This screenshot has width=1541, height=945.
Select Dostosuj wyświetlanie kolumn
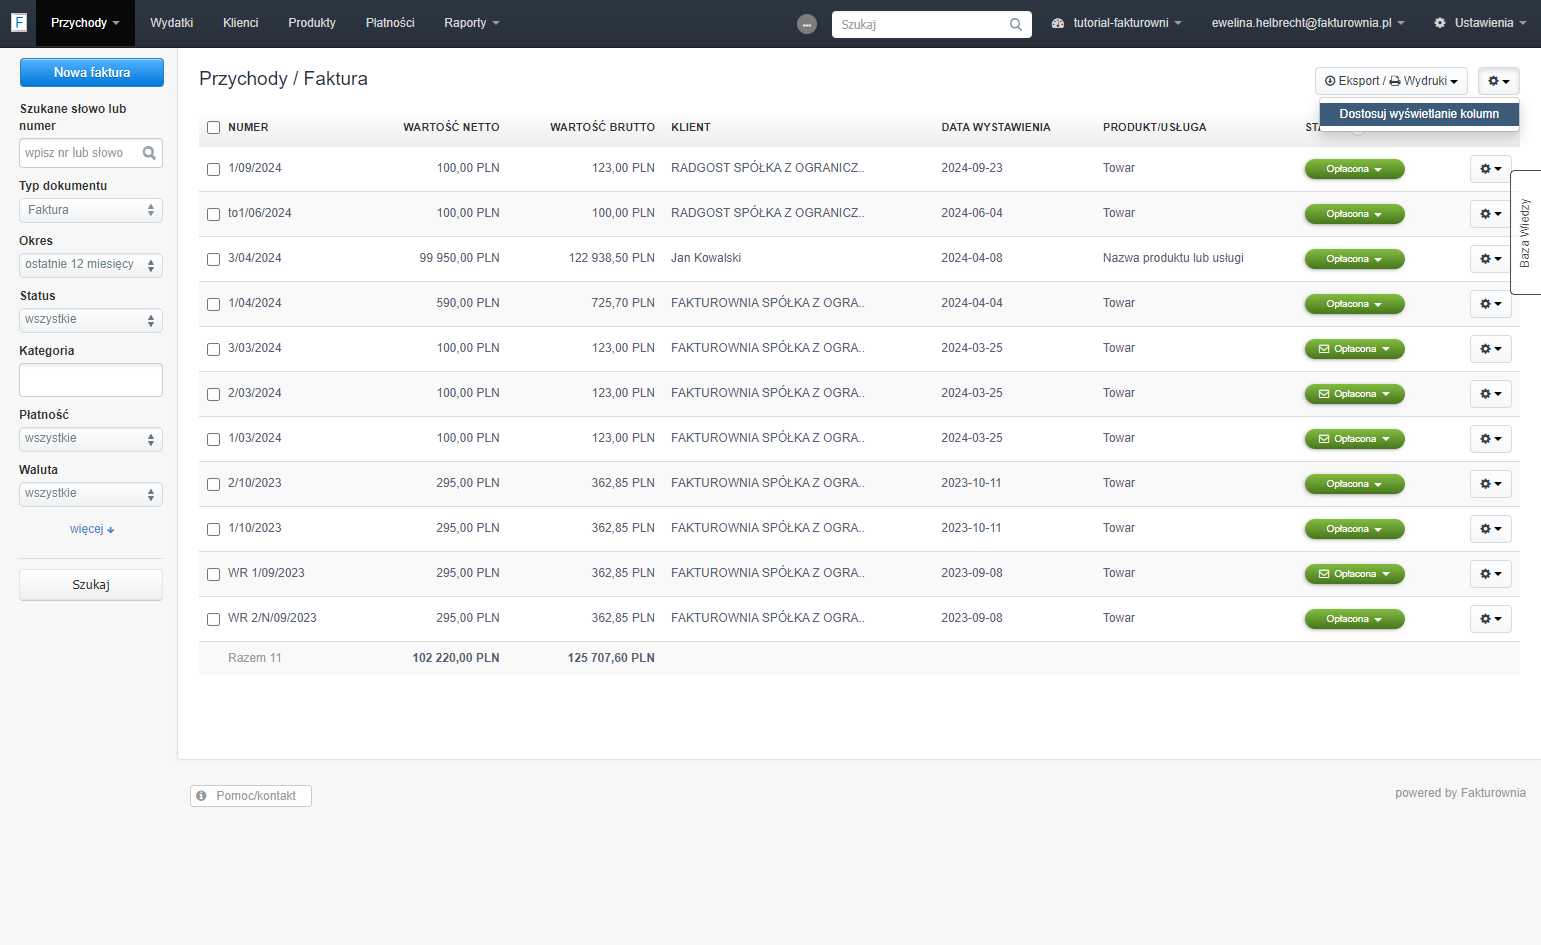click(x=1419, y=114)
